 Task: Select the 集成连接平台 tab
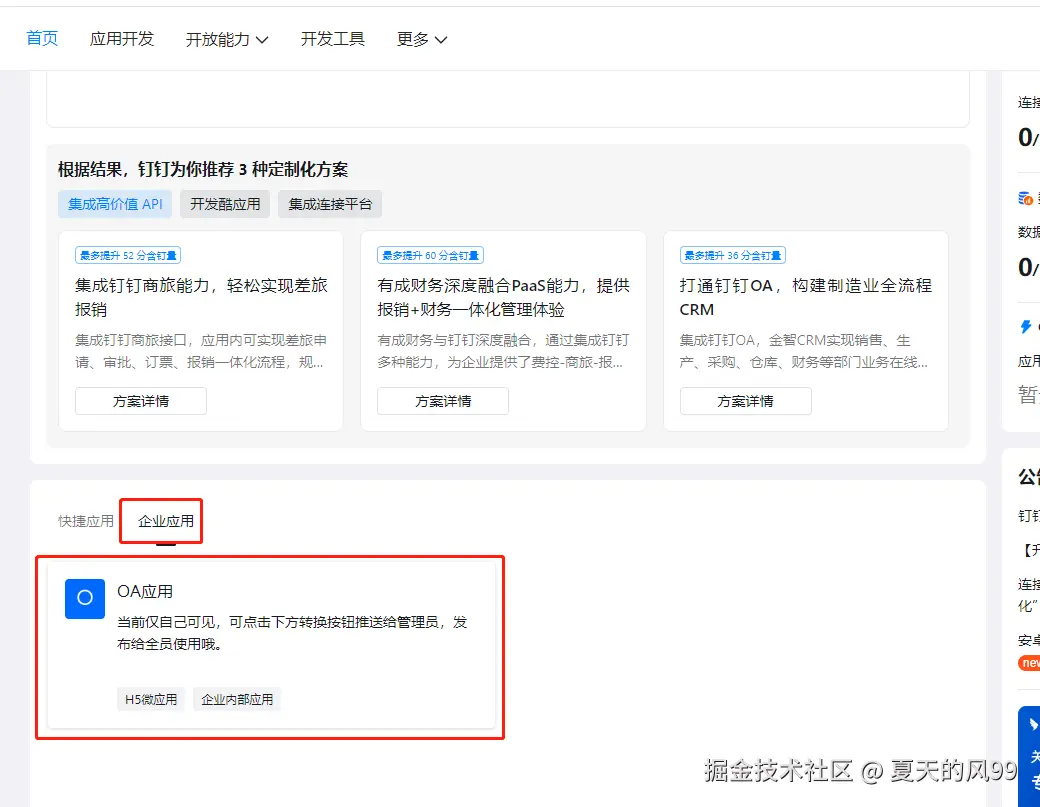pyautogui.click(x=330, y=204)
